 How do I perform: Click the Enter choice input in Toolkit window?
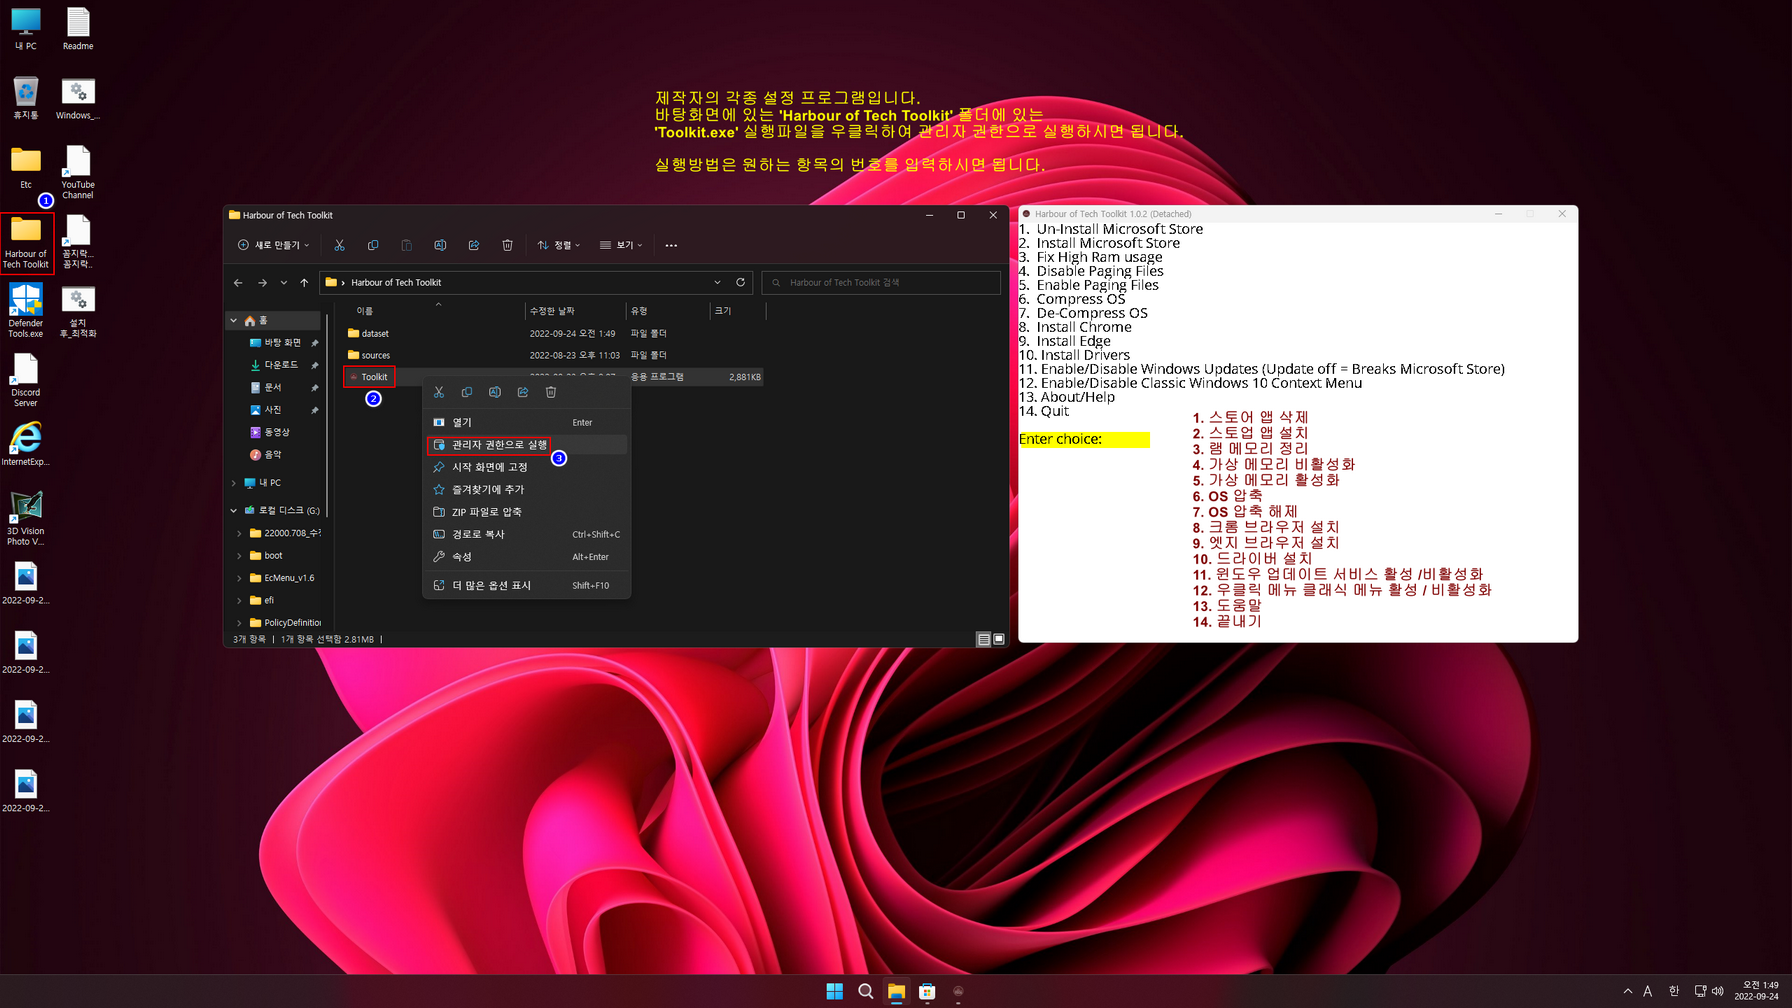click(x=1084, y=439)
